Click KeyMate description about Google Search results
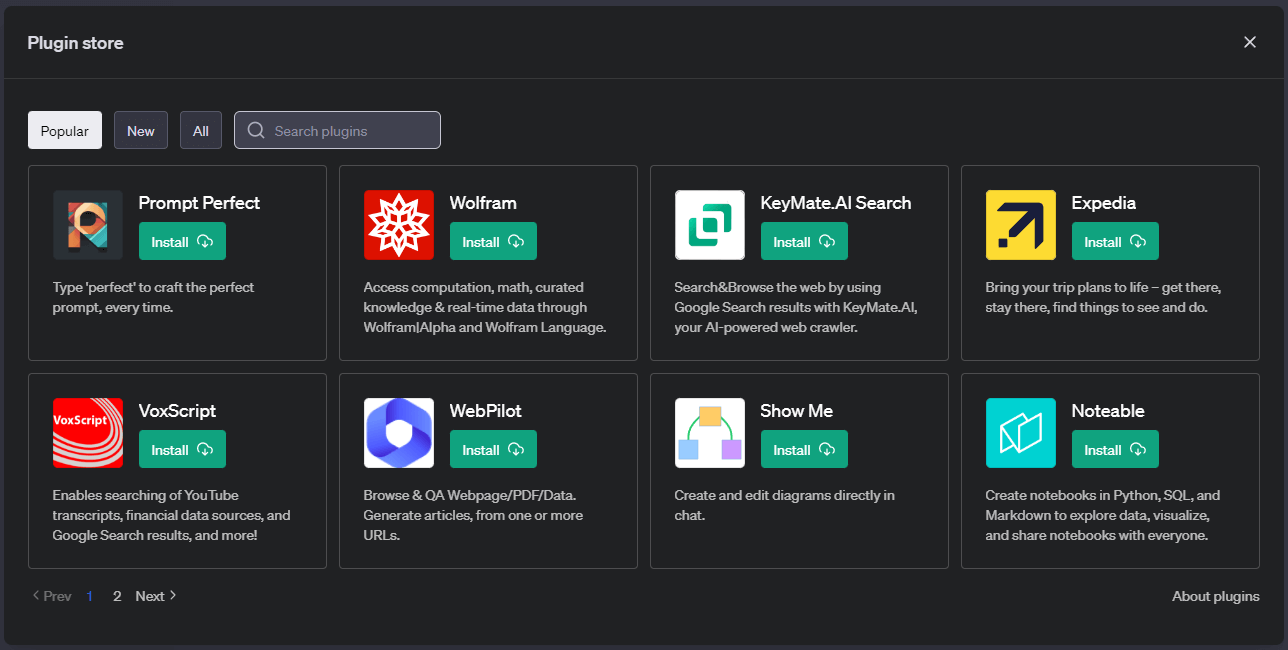 (796, 307)
